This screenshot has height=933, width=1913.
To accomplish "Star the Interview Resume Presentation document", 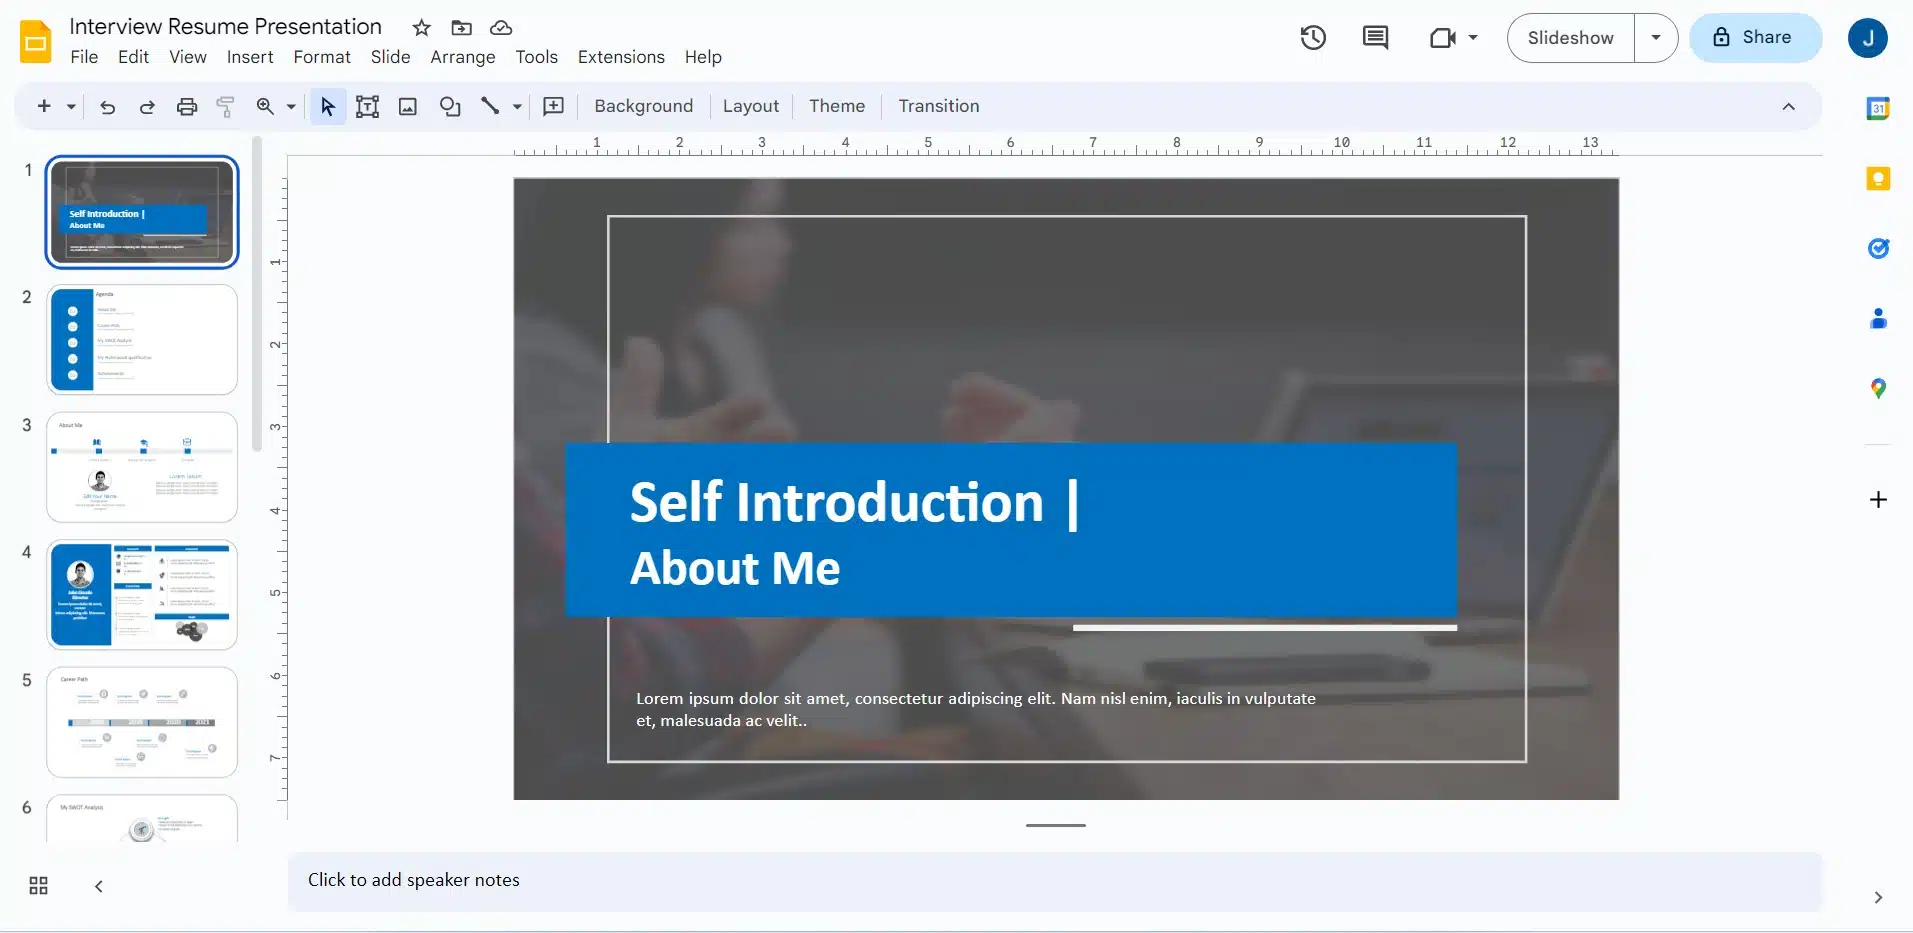I will pos(422,28).
